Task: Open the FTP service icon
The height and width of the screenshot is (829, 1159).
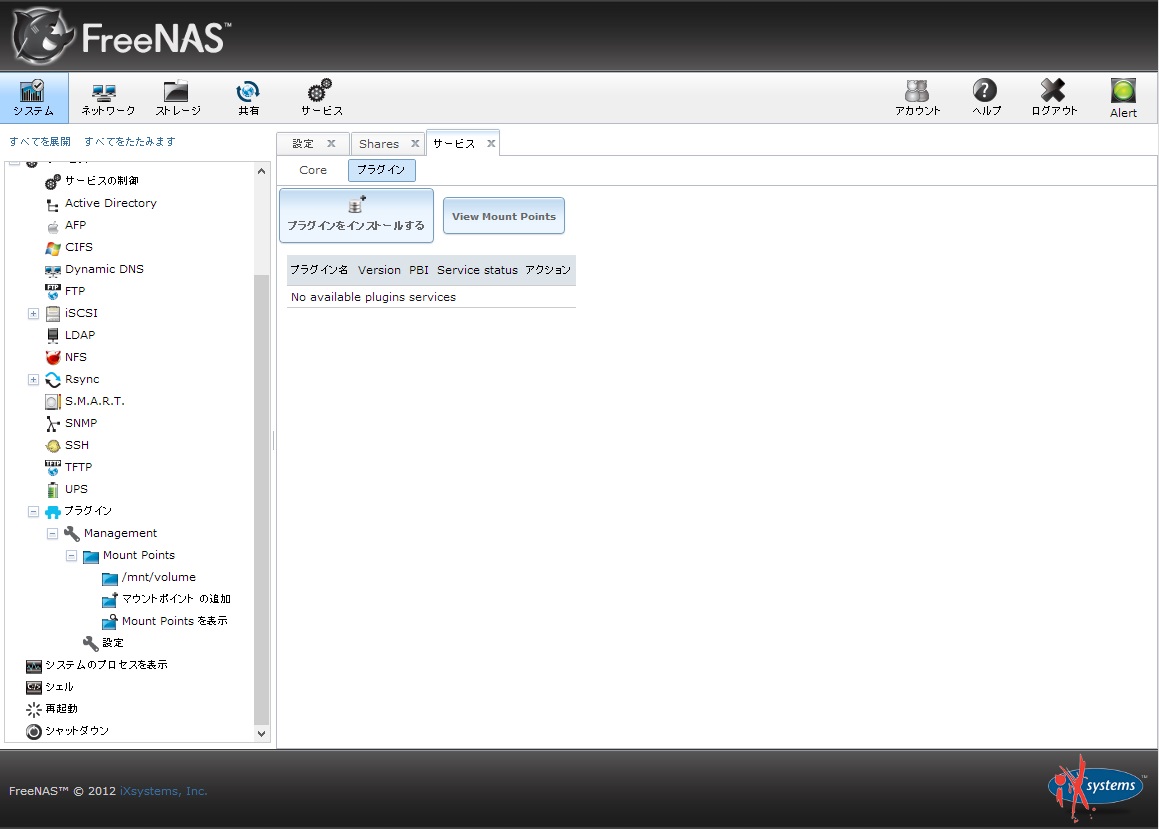Action: 52,292
